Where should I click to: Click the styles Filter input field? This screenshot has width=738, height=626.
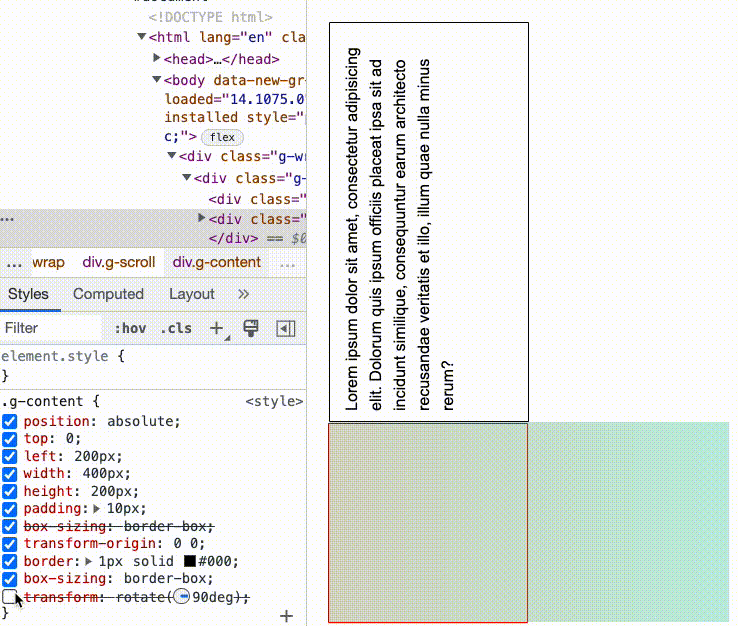point(51,328)
